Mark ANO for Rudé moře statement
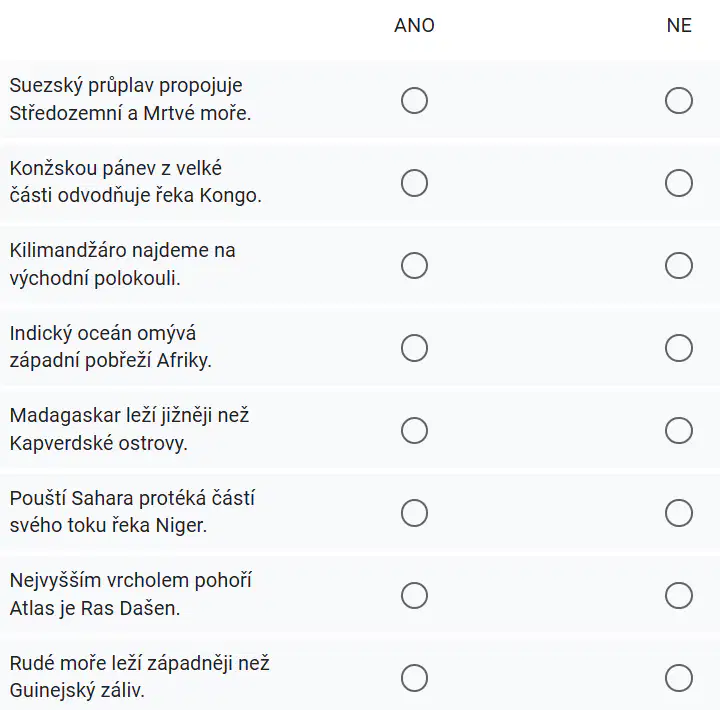This screenshot has width=720, height=710. [414, 678]
